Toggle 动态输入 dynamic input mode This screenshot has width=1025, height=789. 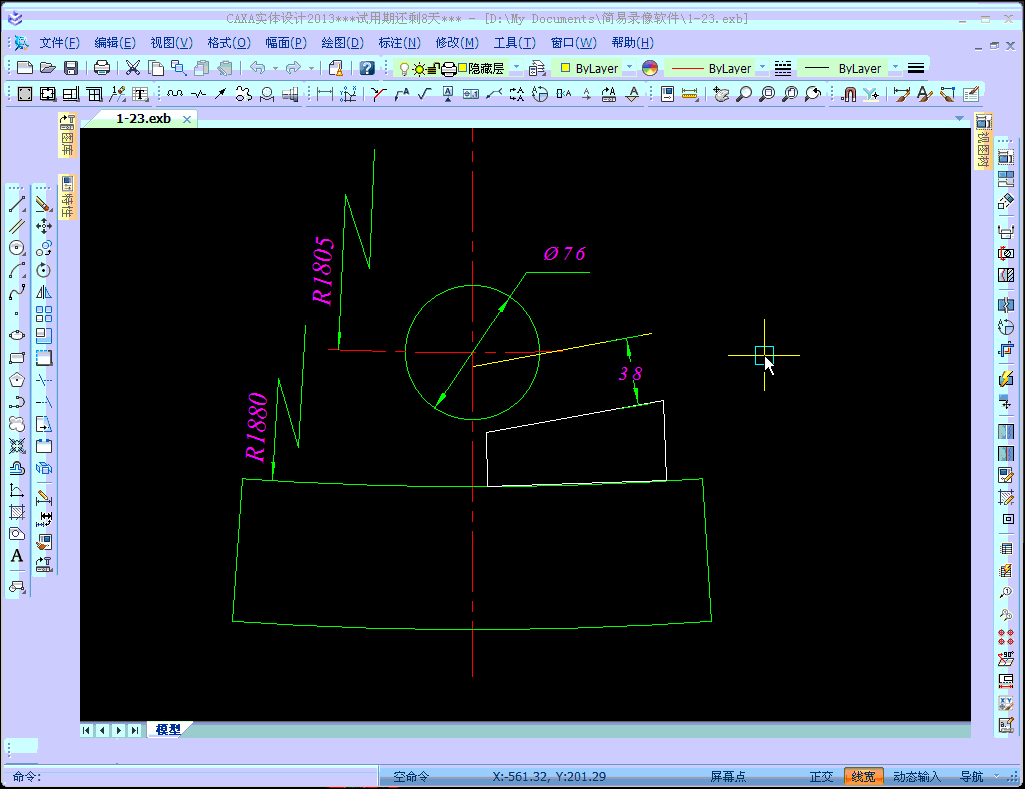click(x=917, y=776)
